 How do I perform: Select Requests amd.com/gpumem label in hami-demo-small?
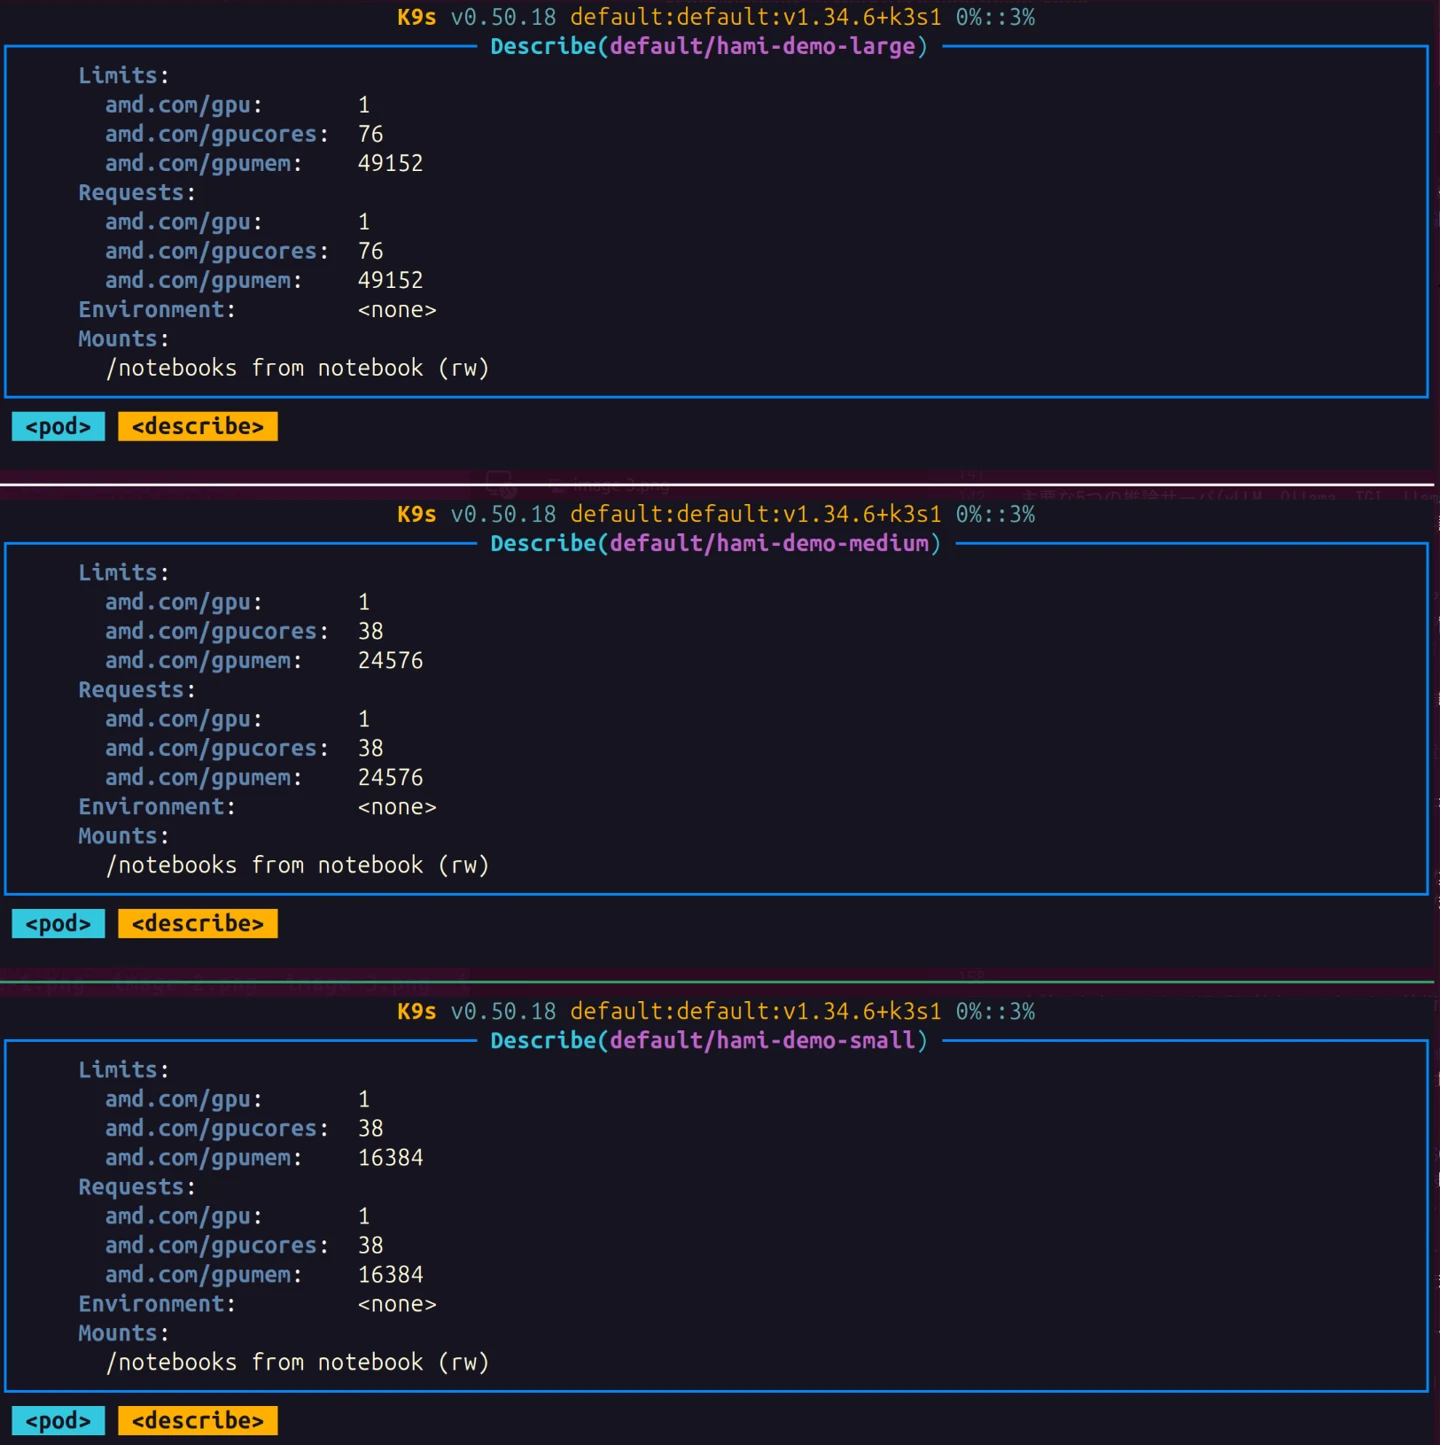point(204,1275)
